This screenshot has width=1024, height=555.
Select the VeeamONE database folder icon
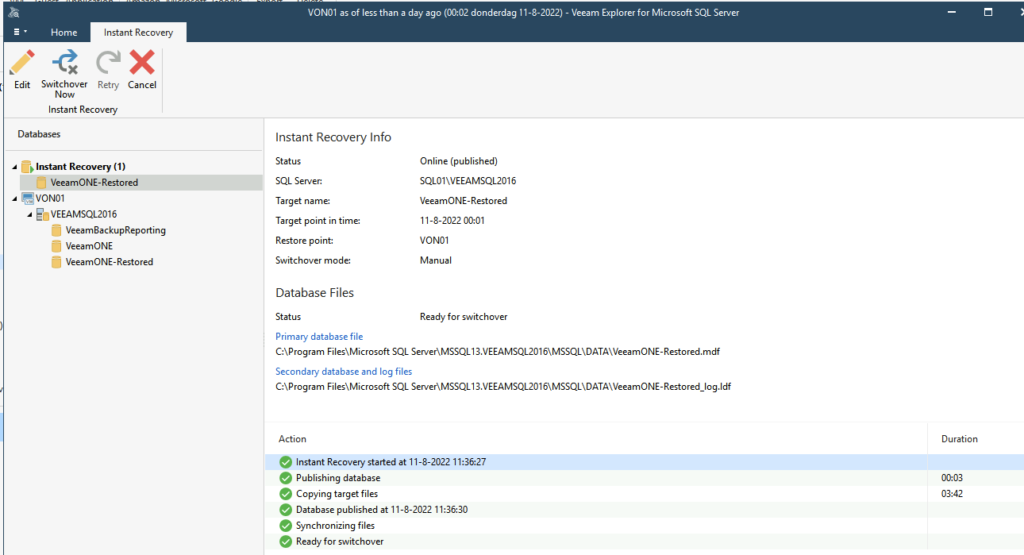tap(57, 246)
